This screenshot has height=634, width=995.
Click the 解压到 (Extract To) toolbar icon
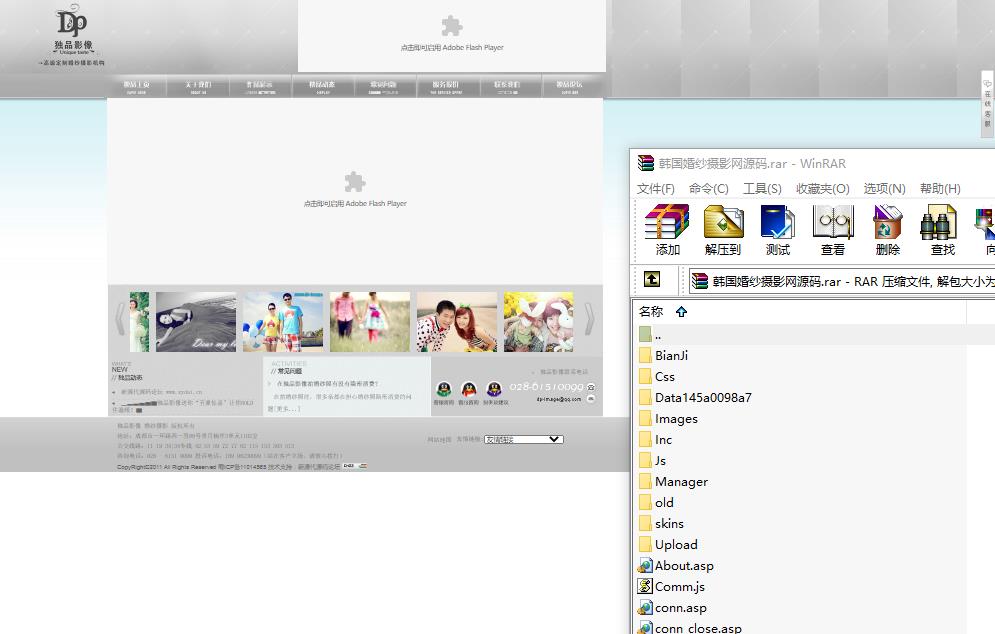pos(723,230)
